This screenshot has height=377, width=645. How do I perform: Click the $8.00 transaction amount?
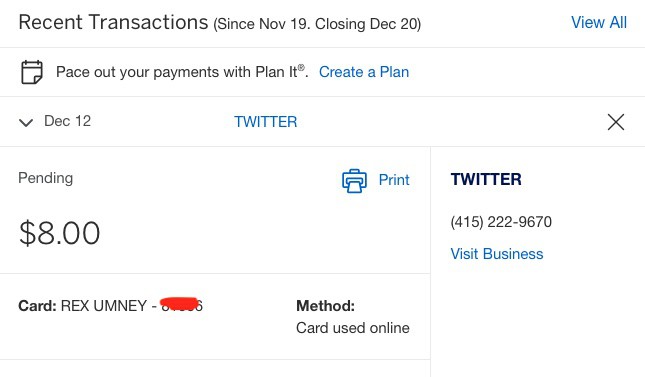pyautogui.click(x=59, y=233)
